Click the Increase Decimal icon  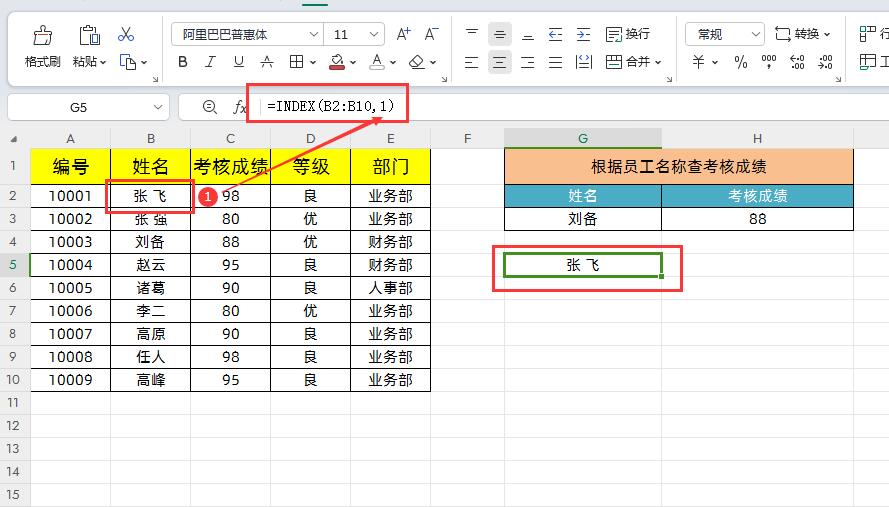point(797,62)
